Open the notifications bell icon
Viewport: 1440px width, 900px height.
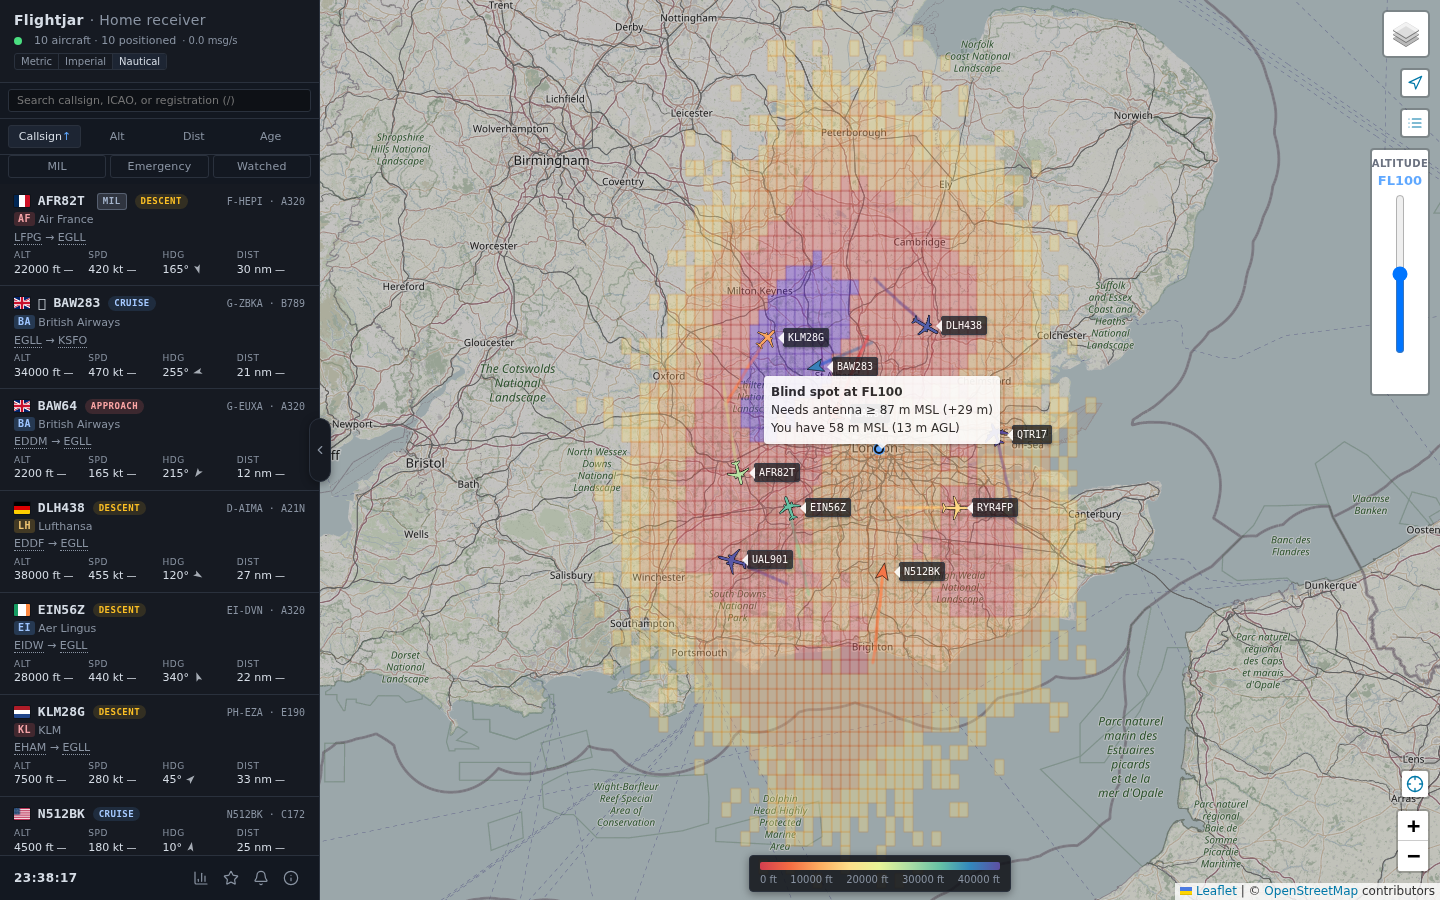pyautogui.click(x=261, y=878)
